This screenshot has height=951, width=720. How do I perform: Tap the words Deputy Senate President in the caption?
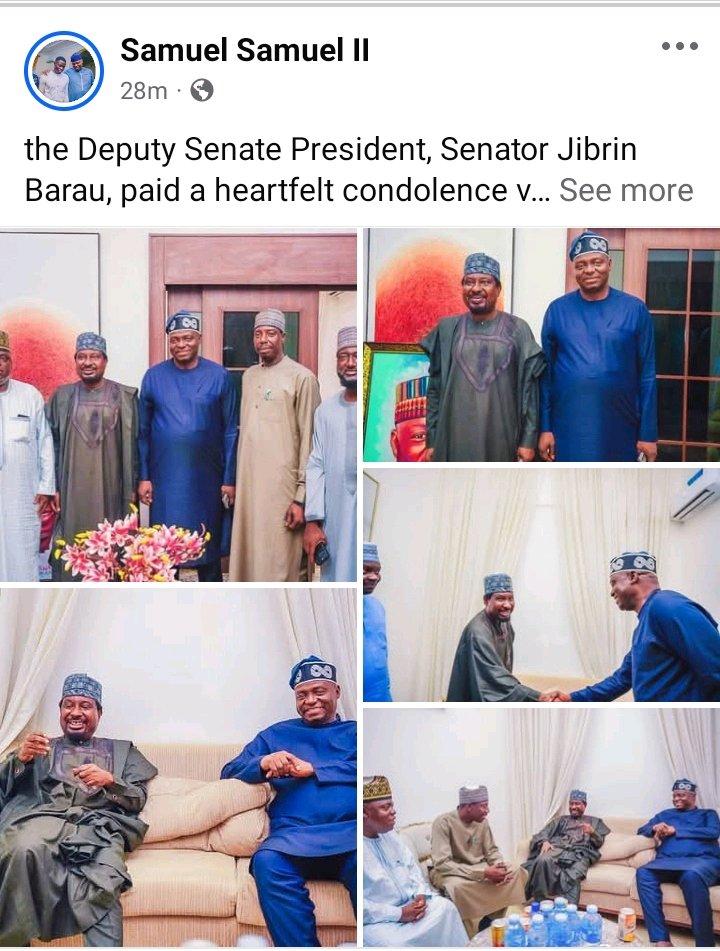(252, 150)
